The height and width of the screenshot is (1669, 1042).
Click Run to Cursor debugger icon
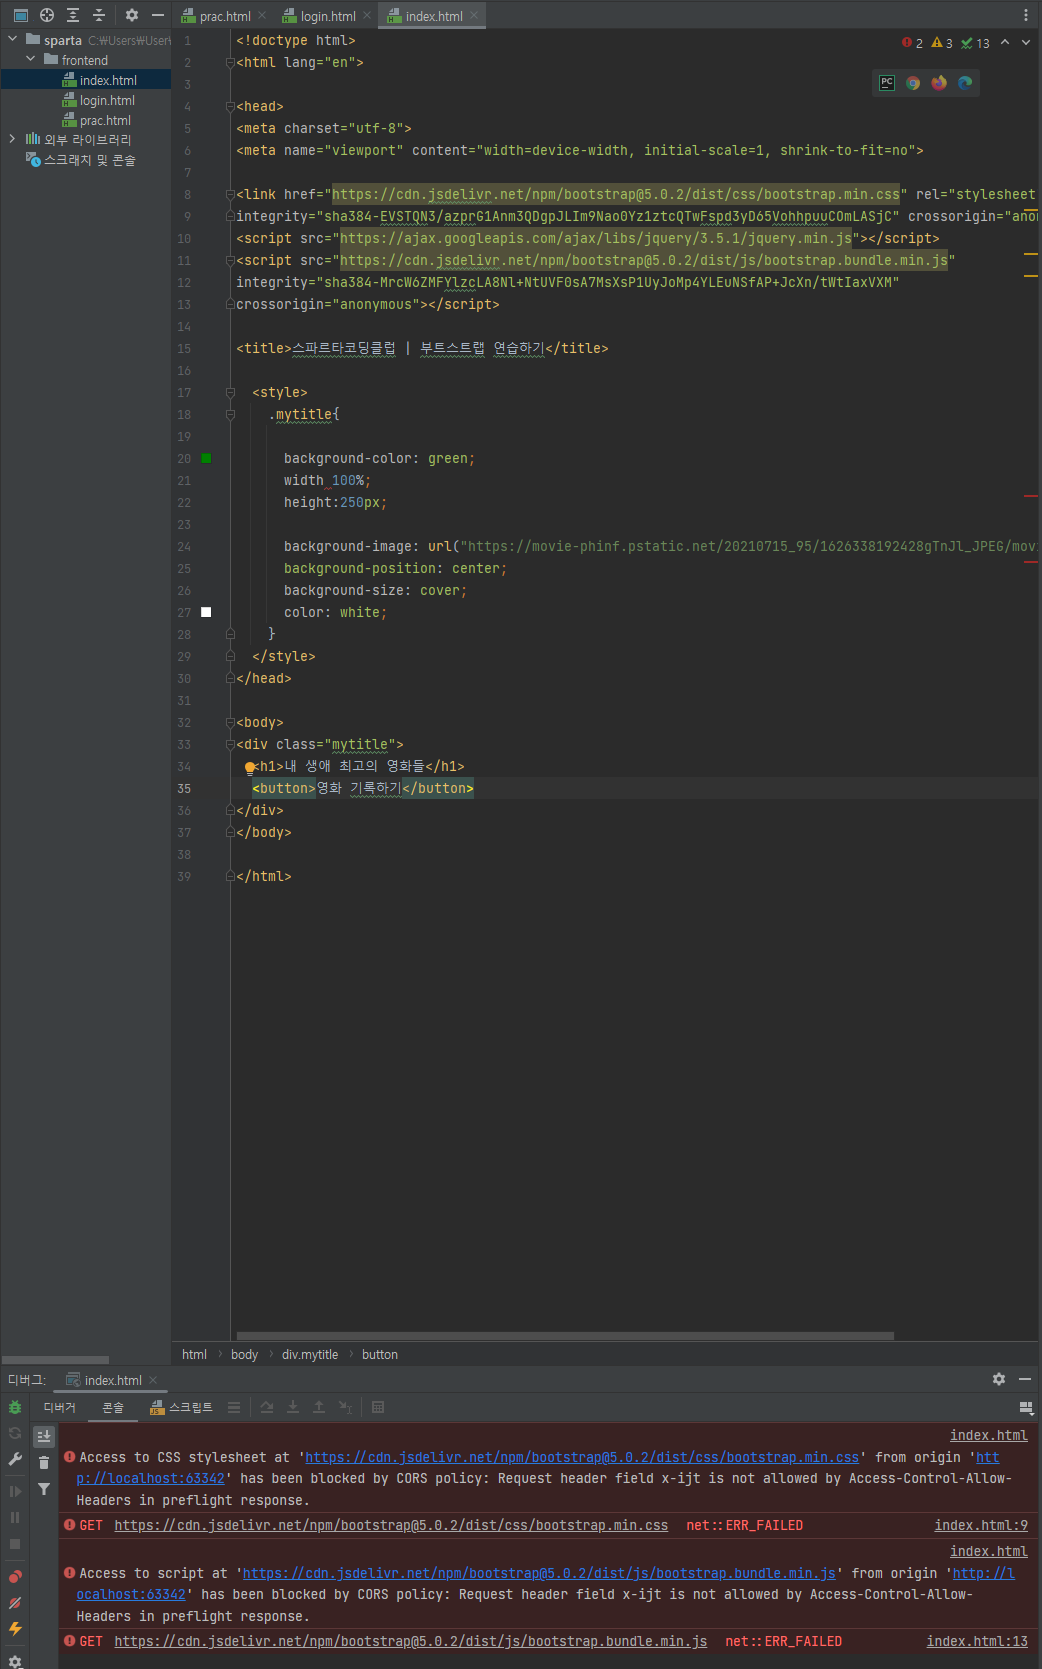[345, 1407]
